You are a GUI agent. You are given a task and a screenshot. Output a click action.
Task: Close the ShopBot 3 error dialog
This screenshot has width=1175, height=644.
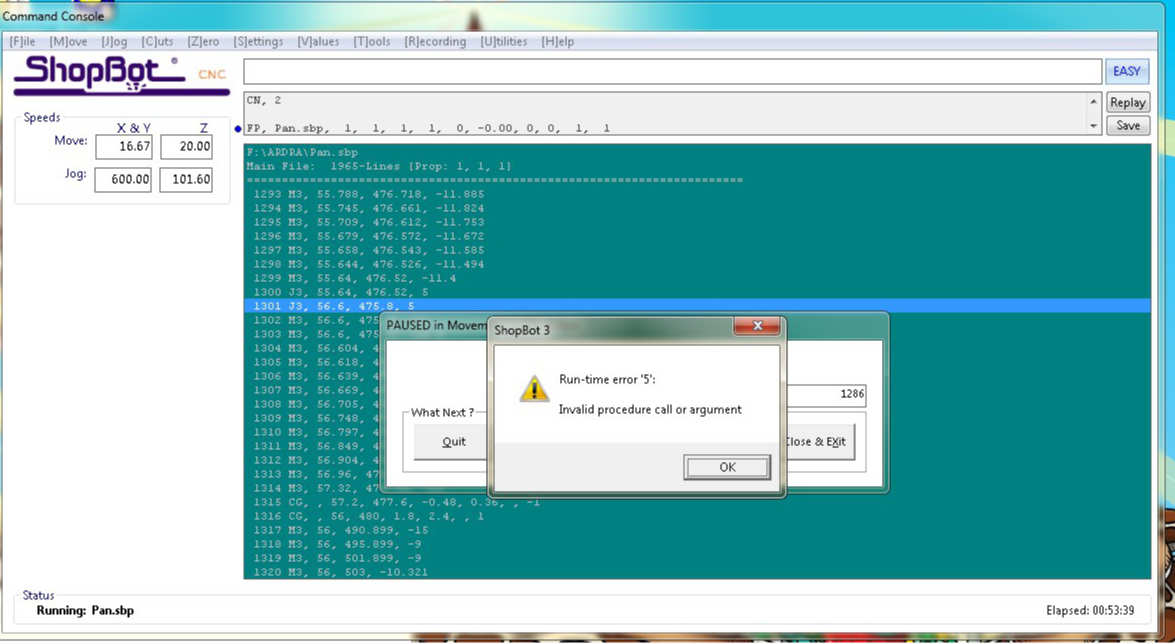[x=757, y=326]
